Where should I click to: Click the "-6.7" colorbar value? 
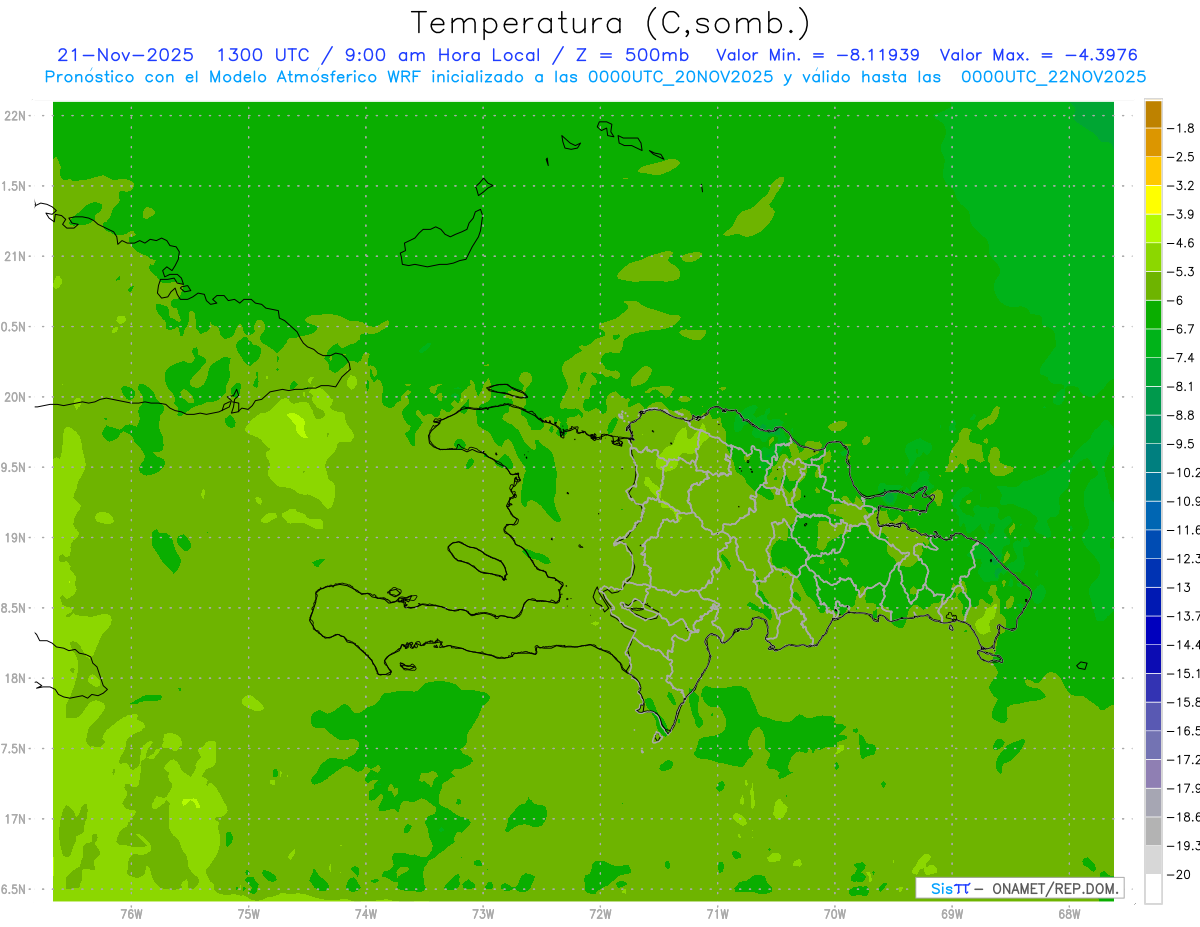point(1182,329)
